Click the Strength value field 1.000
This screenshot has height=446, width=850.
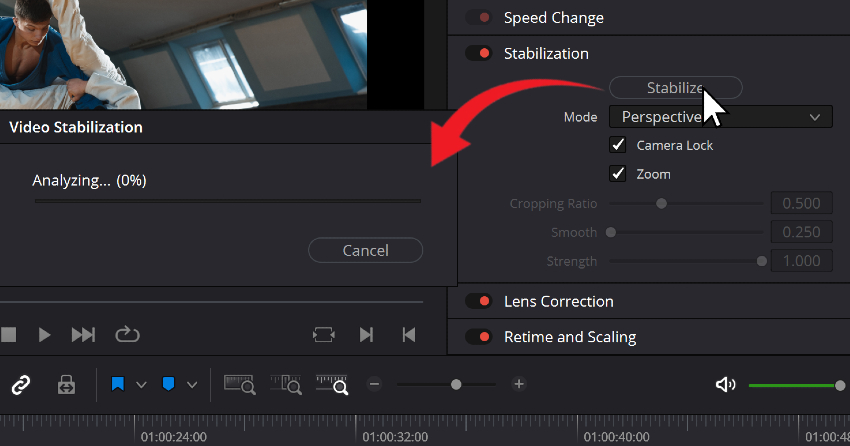click(801, 261)
